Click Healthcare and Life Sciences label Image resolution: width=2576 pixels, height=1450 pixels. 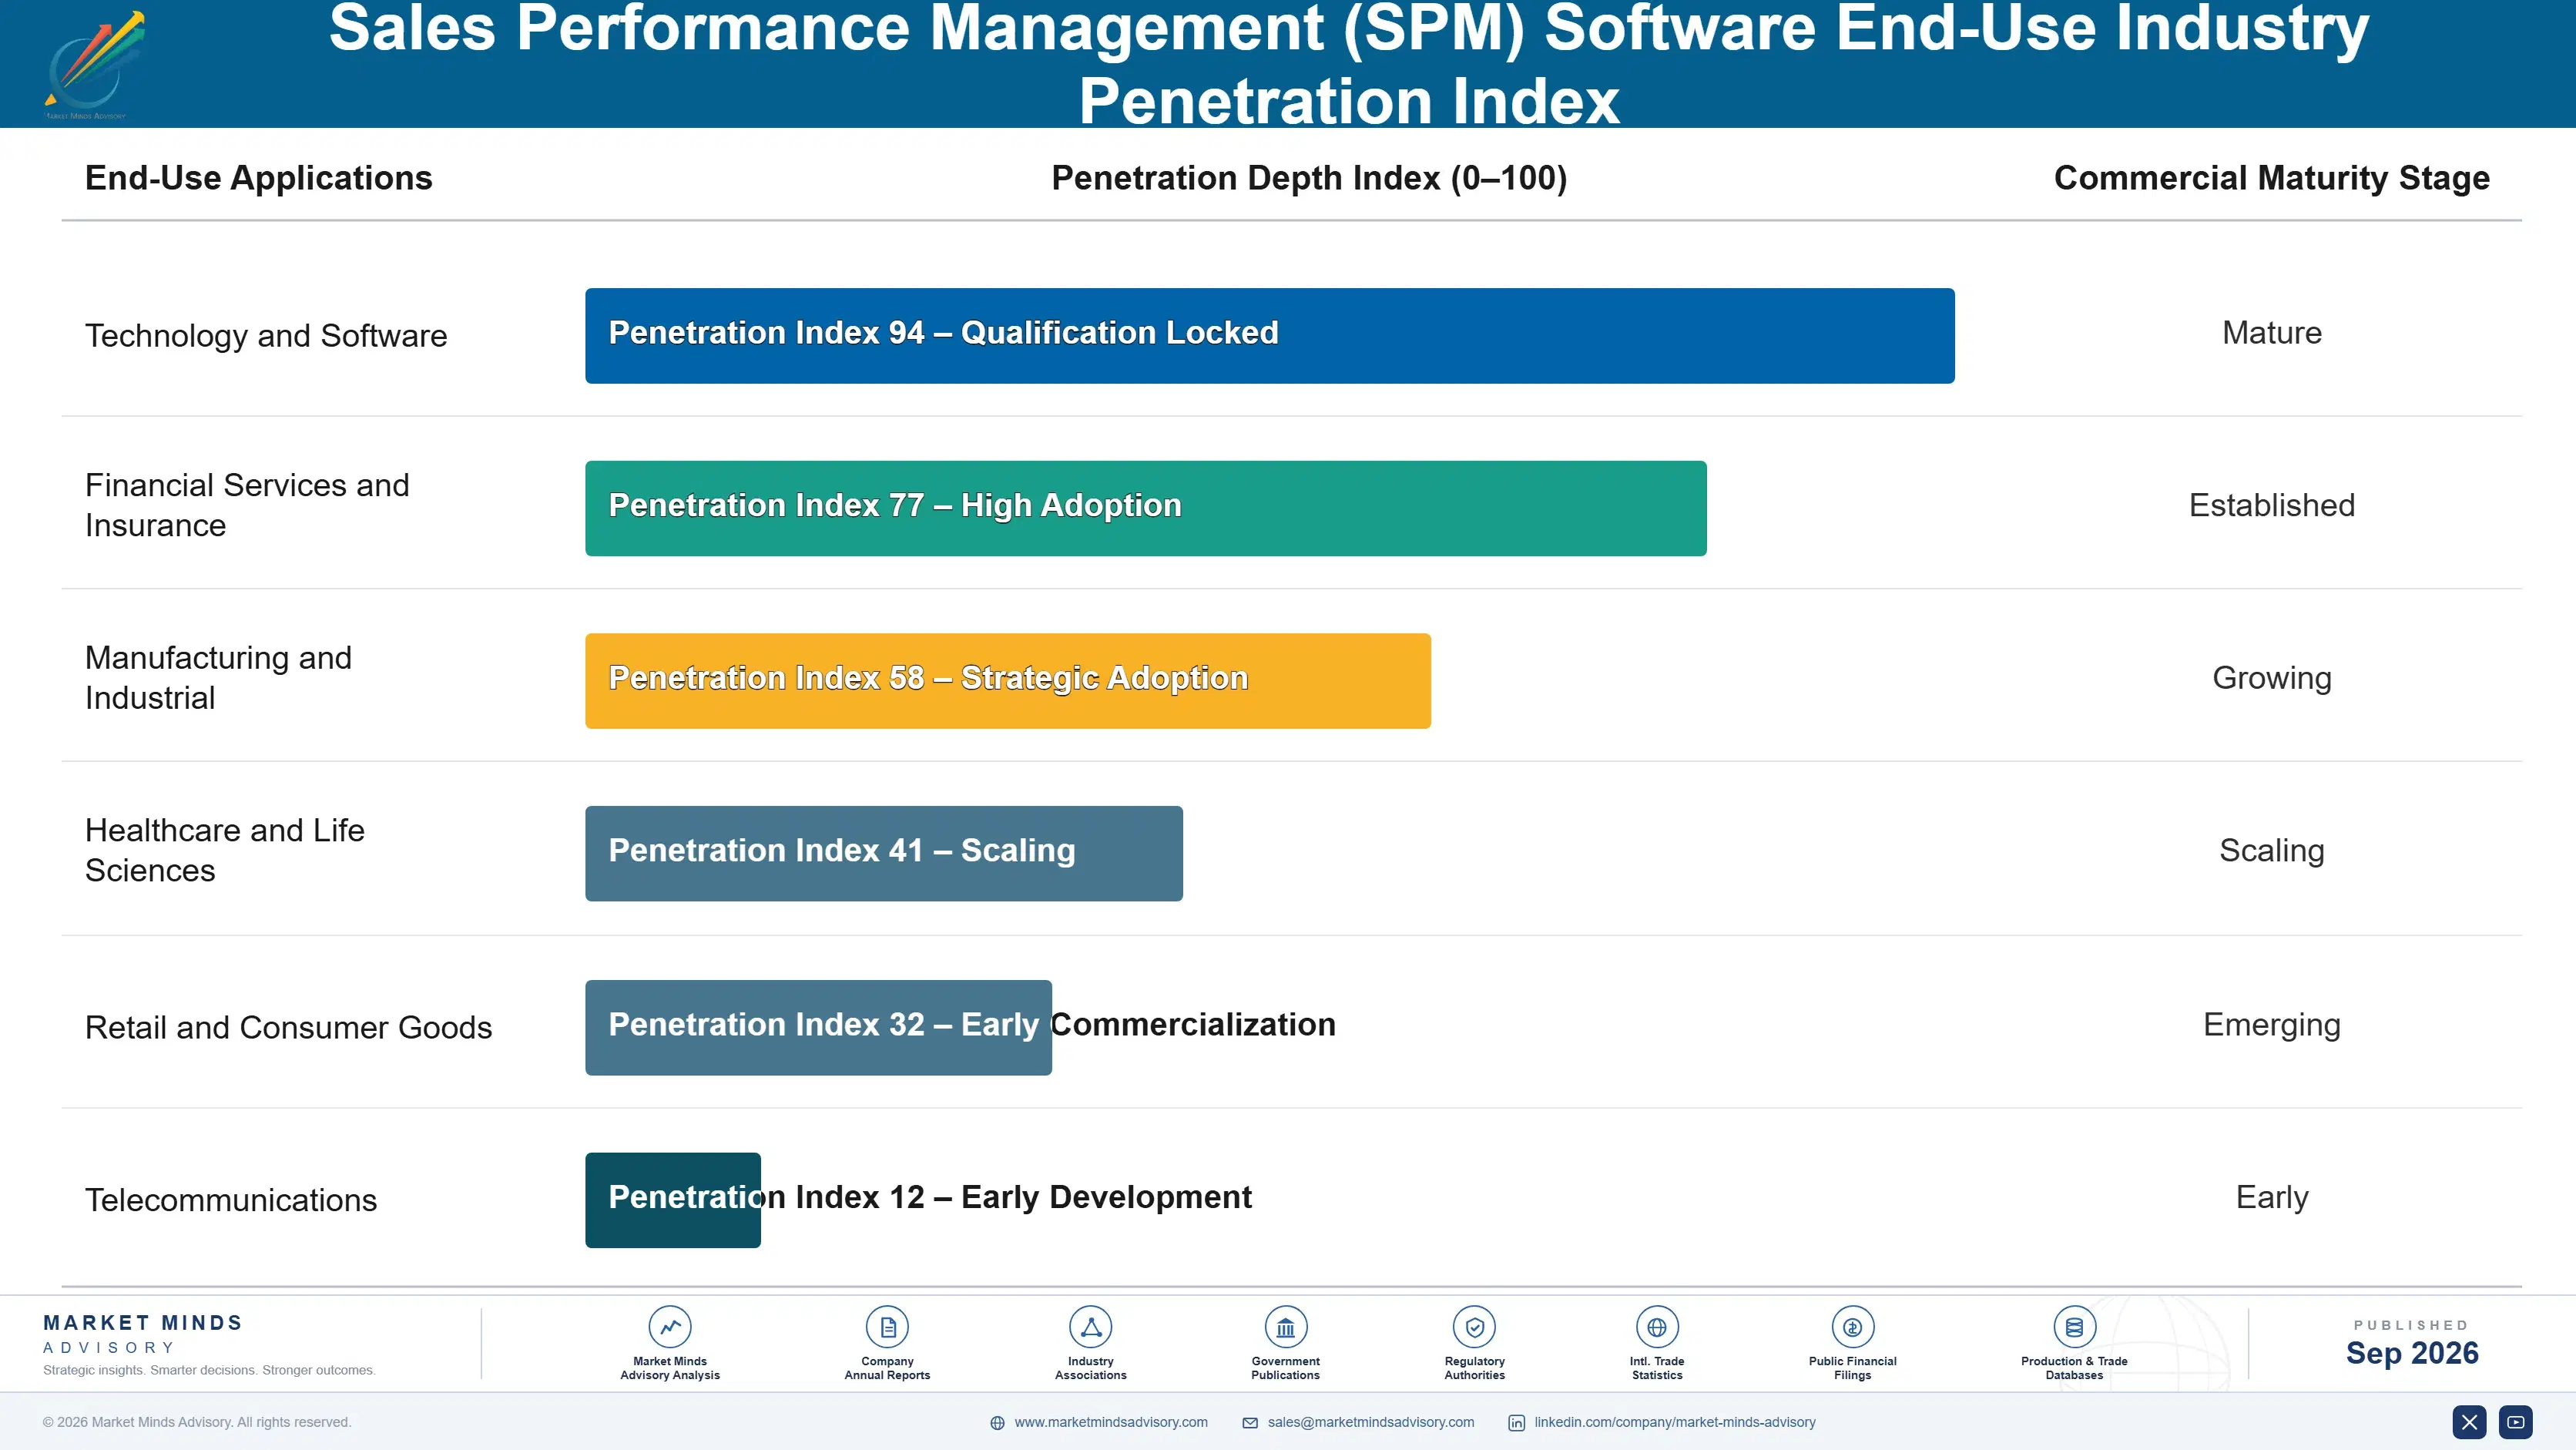225,850
